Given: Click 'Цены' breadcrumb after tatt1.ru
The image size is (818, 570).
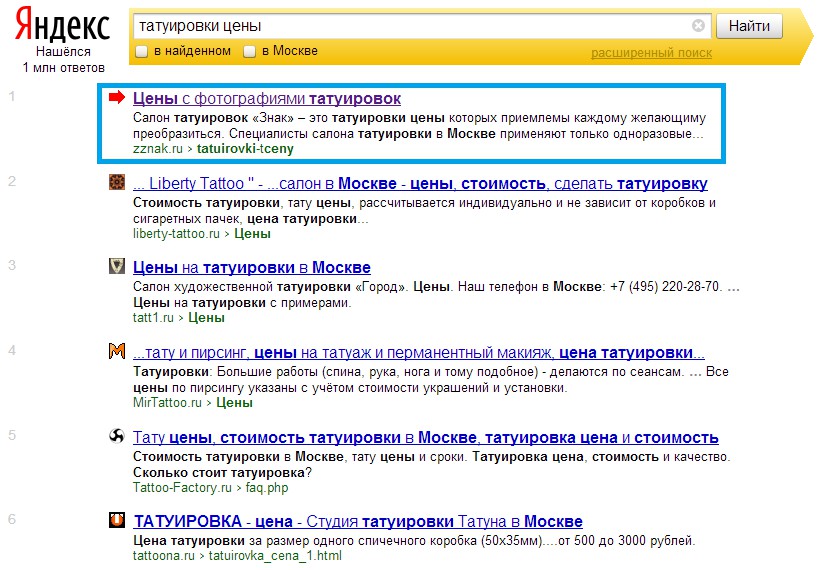Looking at the screenshot, I should click(206, 318).
